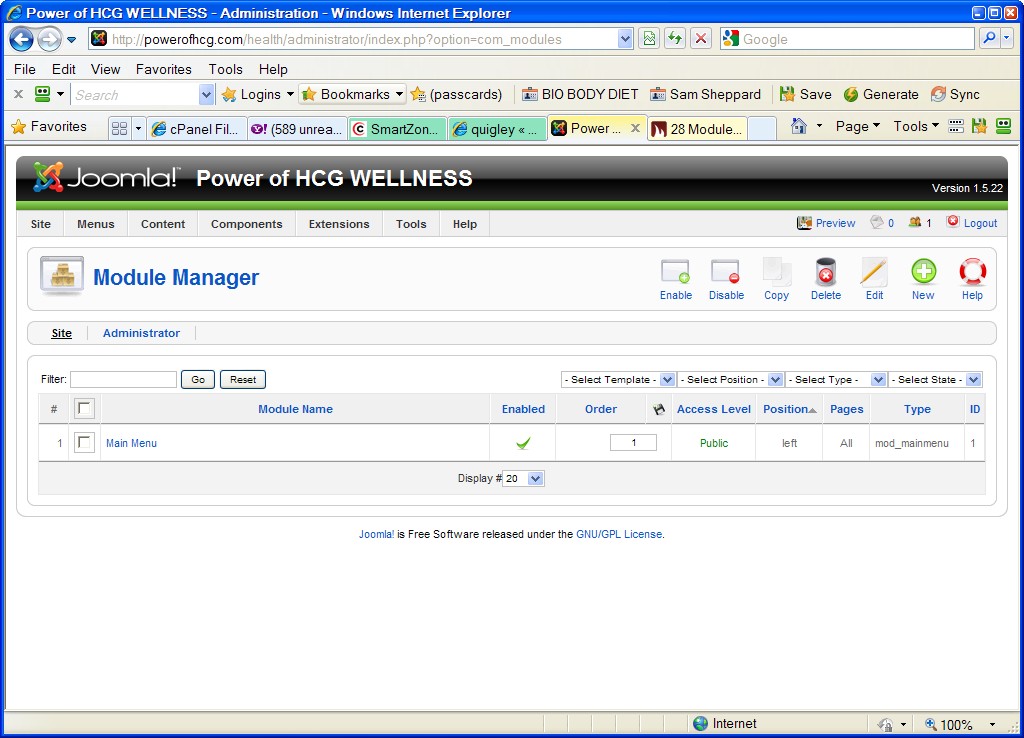Open the Components menu
The image size is (1024, 738).
(246, 224)
